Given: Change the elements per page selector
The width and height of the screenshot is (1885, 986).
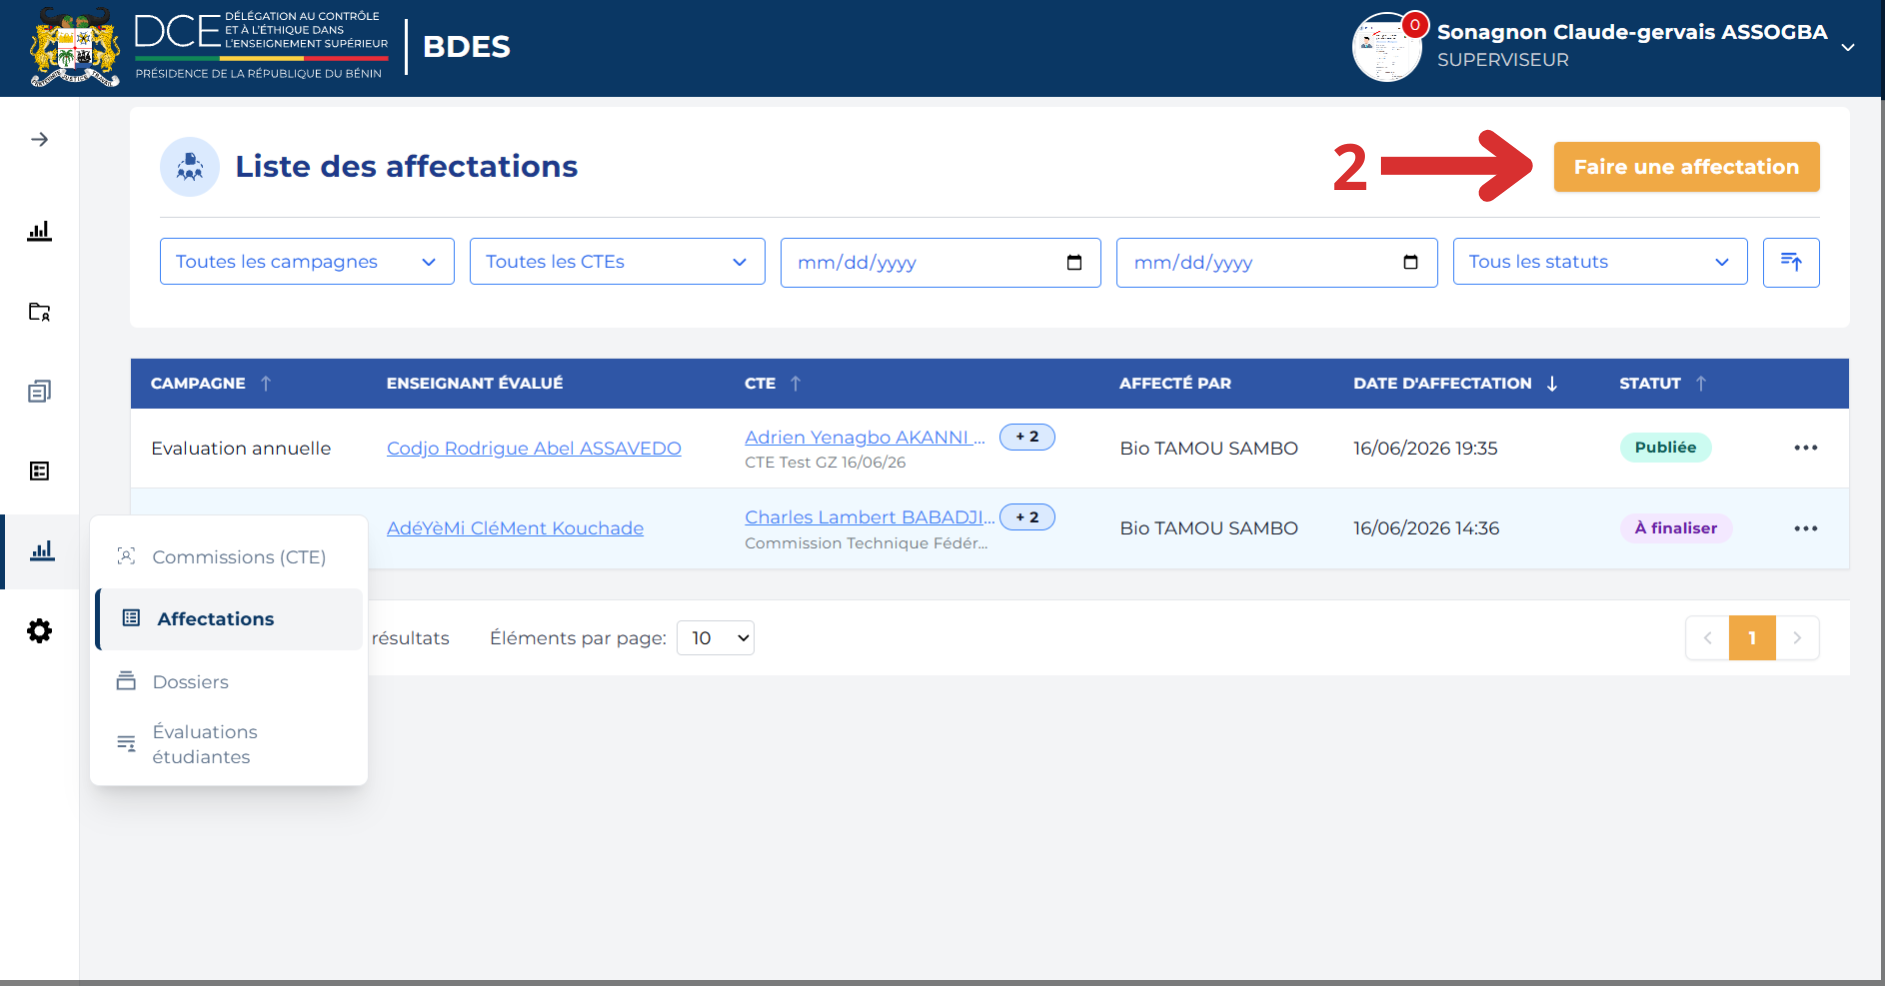Looking at the screenshot, I should point(715,638).
